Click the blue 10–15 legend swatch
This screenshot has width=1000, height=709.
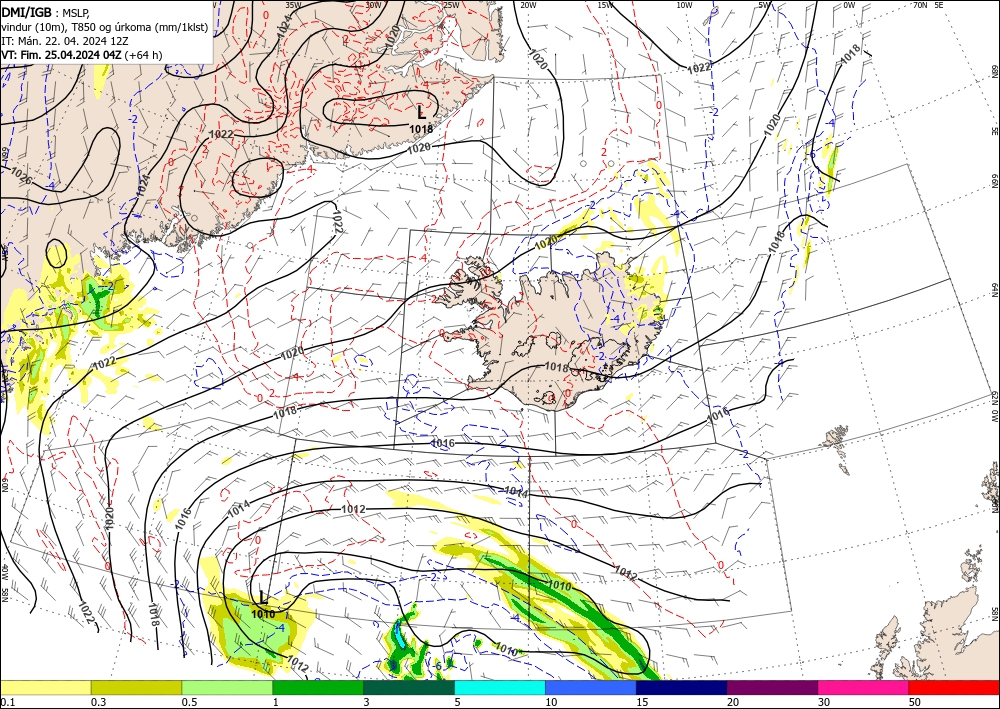click(591, 687)
